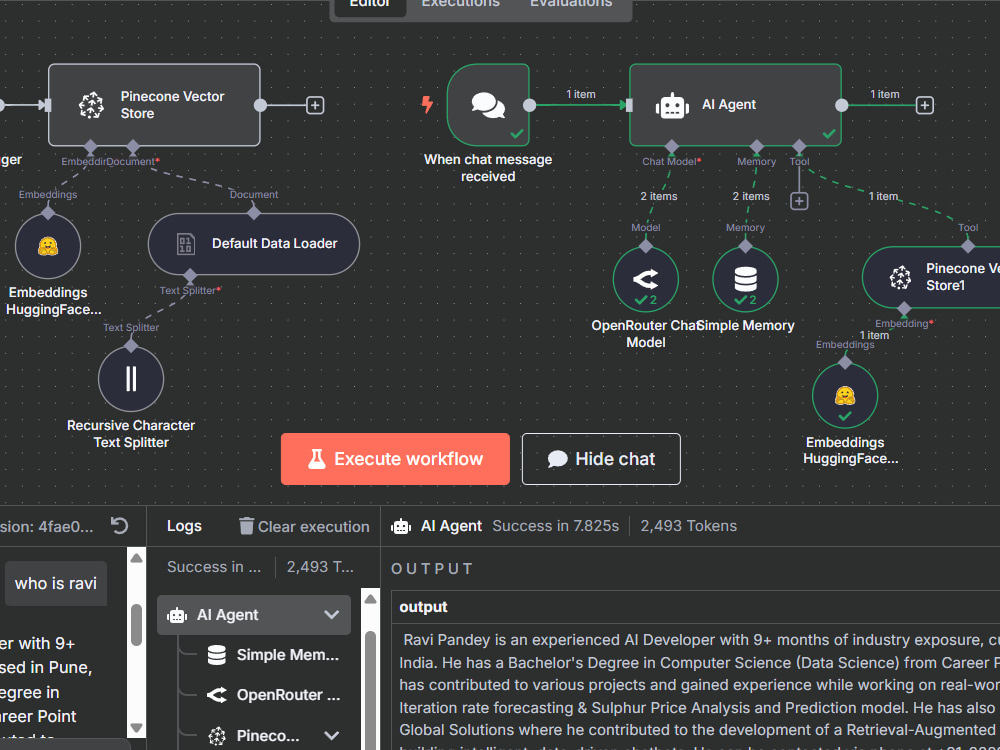1000x750 pixels.
Task: Expand the Pineco... row chevron in logs
Action: pyautogui.click(x=331, y=735)
